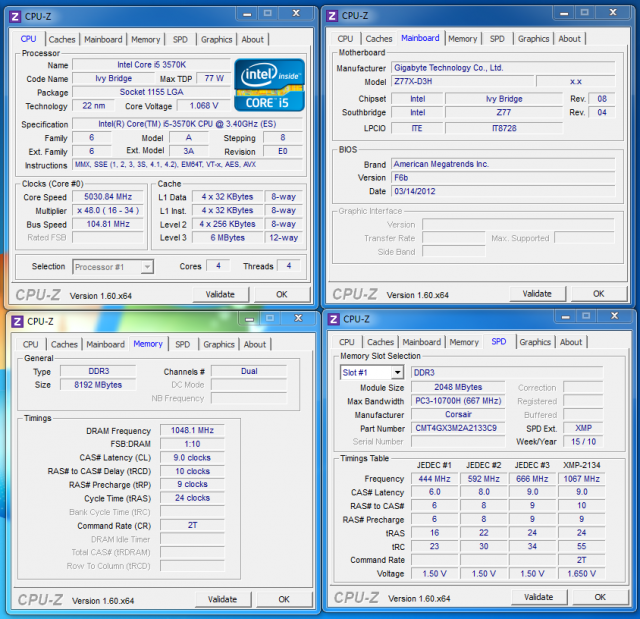Open Mainboard tab in CPU window

(x=103, y=40)
